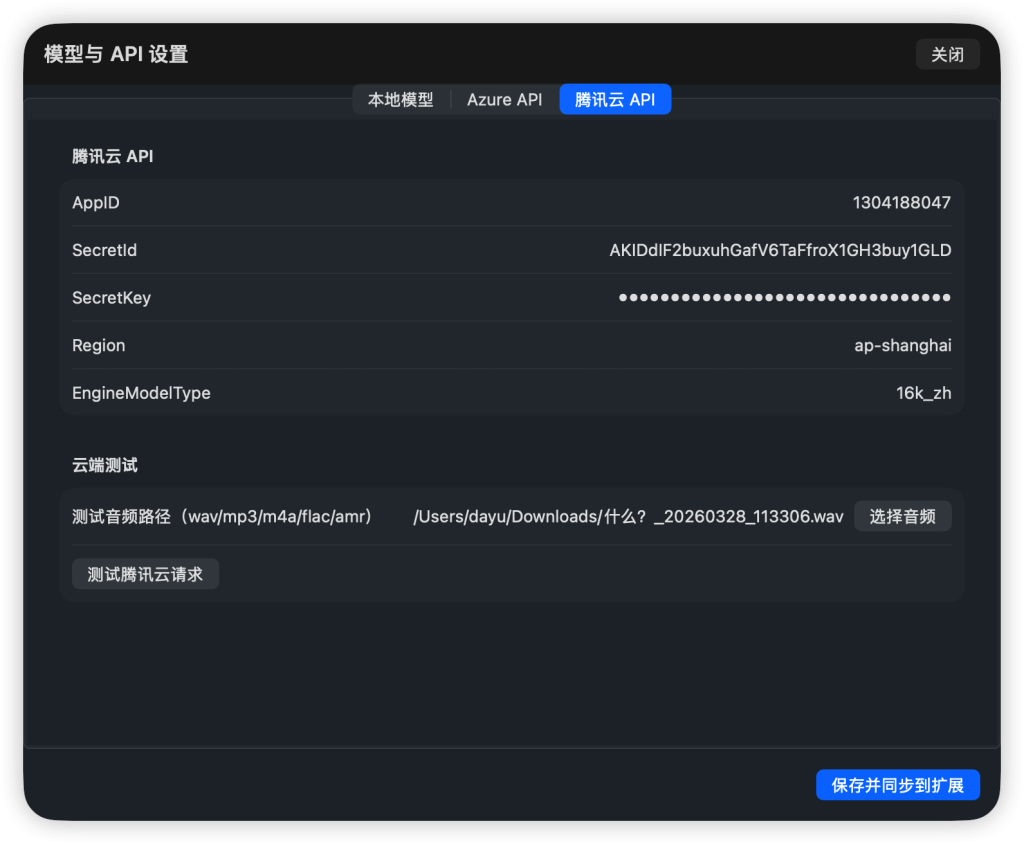This screenshot has height=844, width=1024.
Task: Edit the Region value ap-shanghai
Action: point(902,346)
